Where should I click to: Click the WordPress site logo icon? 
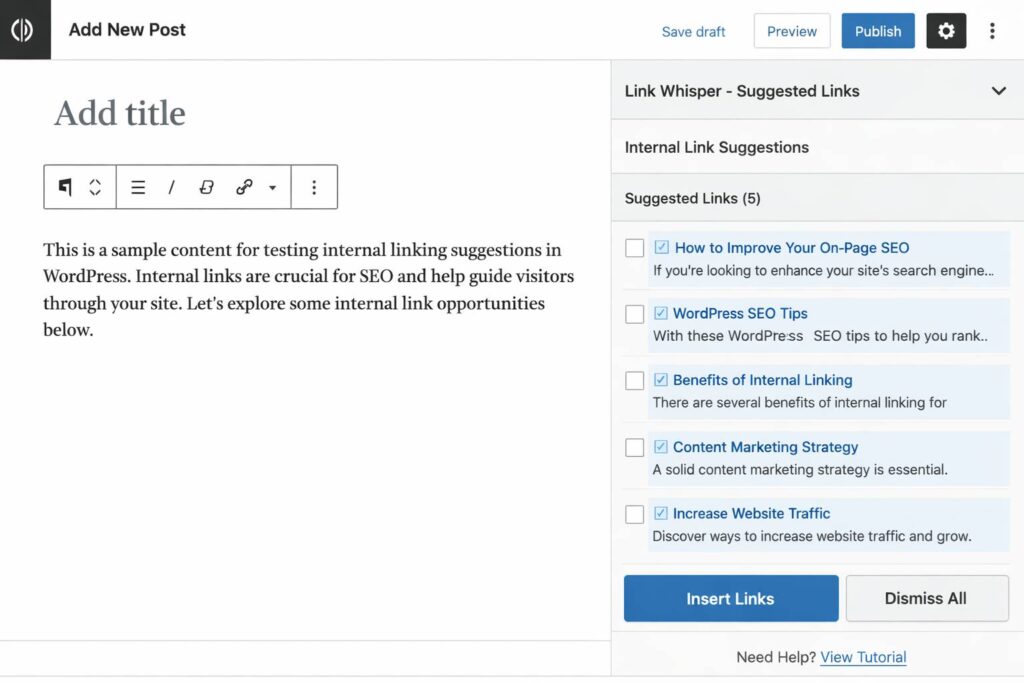(x=25, y=30)
